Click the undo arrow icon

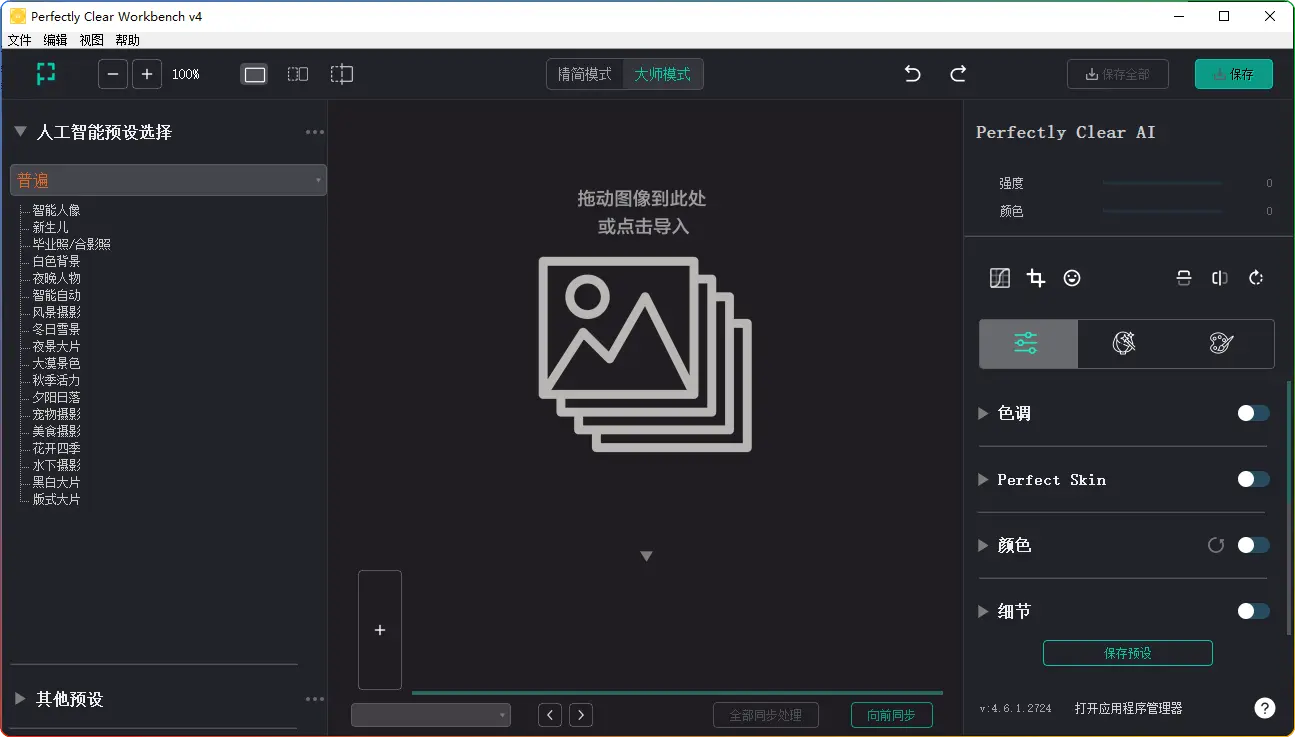(912, 74)
